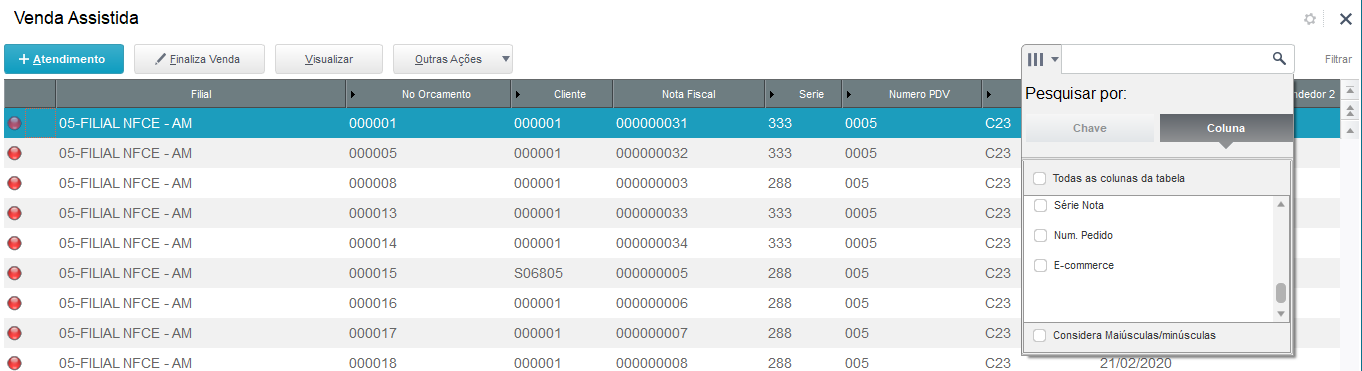
Task: Check the Série Nota checkbox
Action: pos(1040,205)
